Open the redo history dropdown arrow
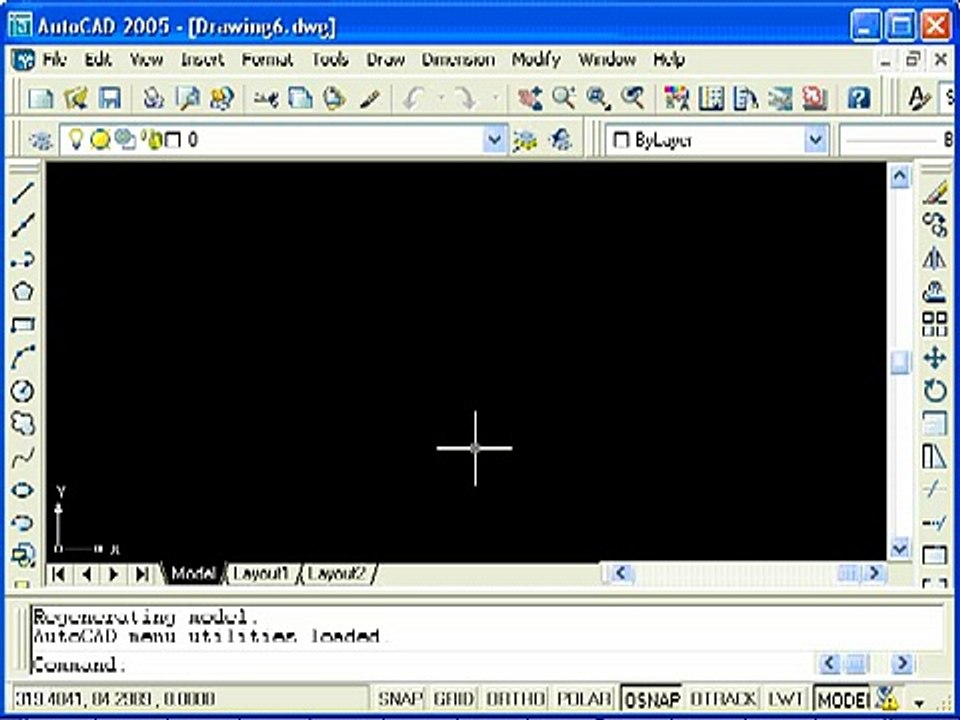This screenshot has width=960, height=720. click(495, 98)
